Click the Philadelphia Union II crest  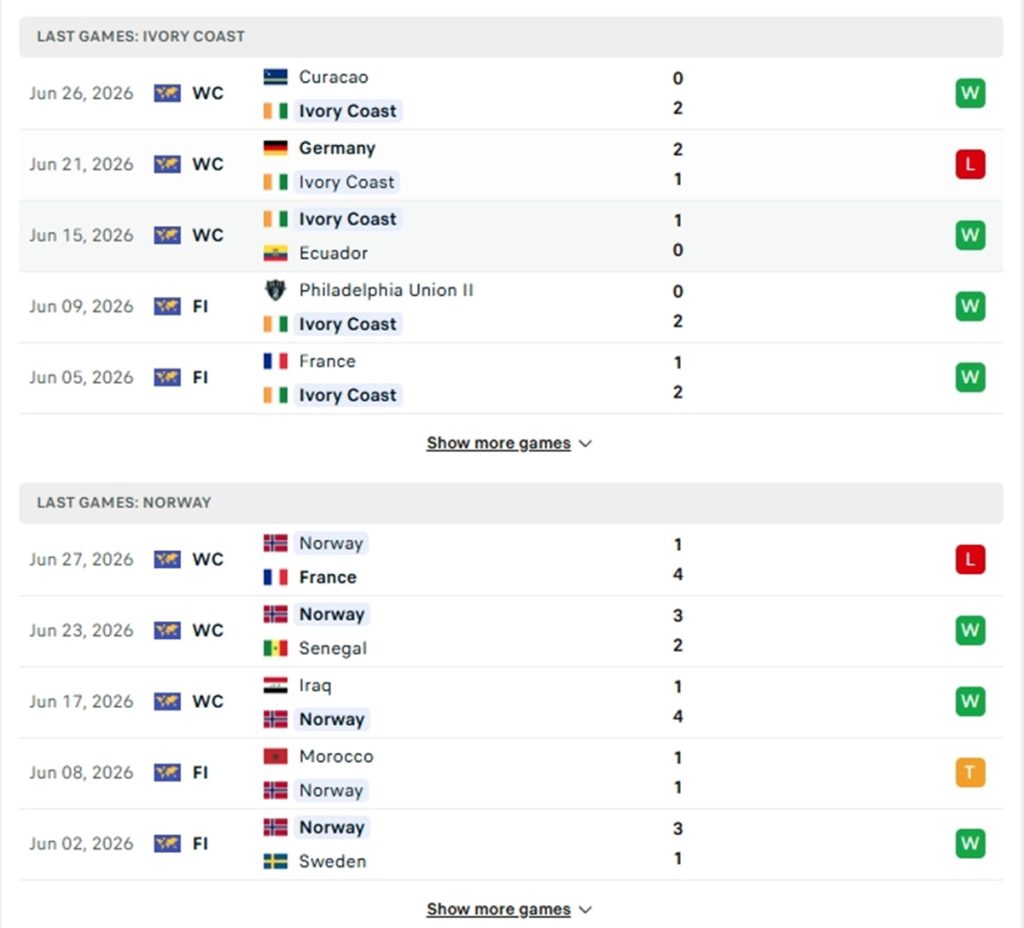click(275, 290)
